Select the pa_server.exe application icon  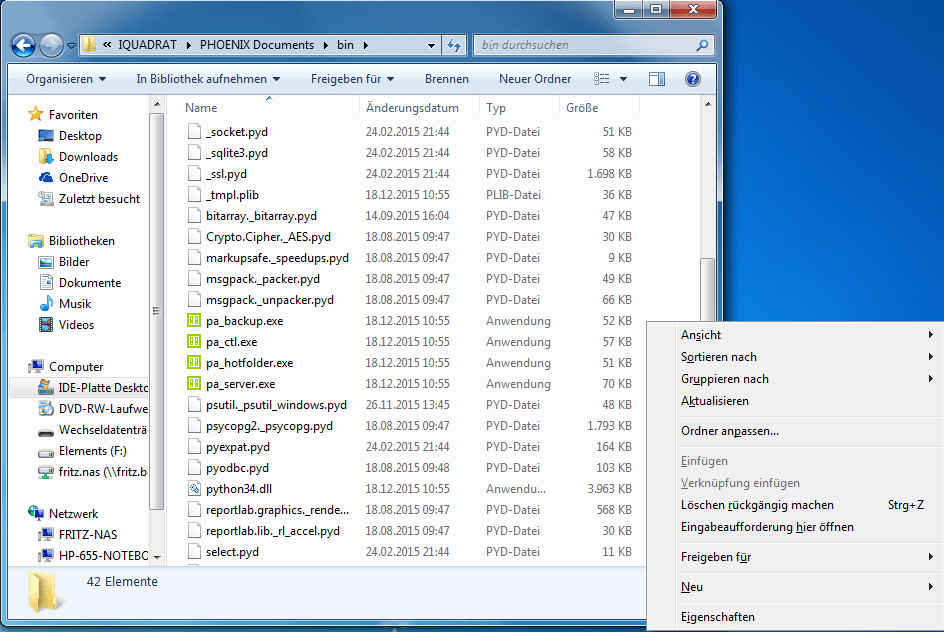click(194, 383)
